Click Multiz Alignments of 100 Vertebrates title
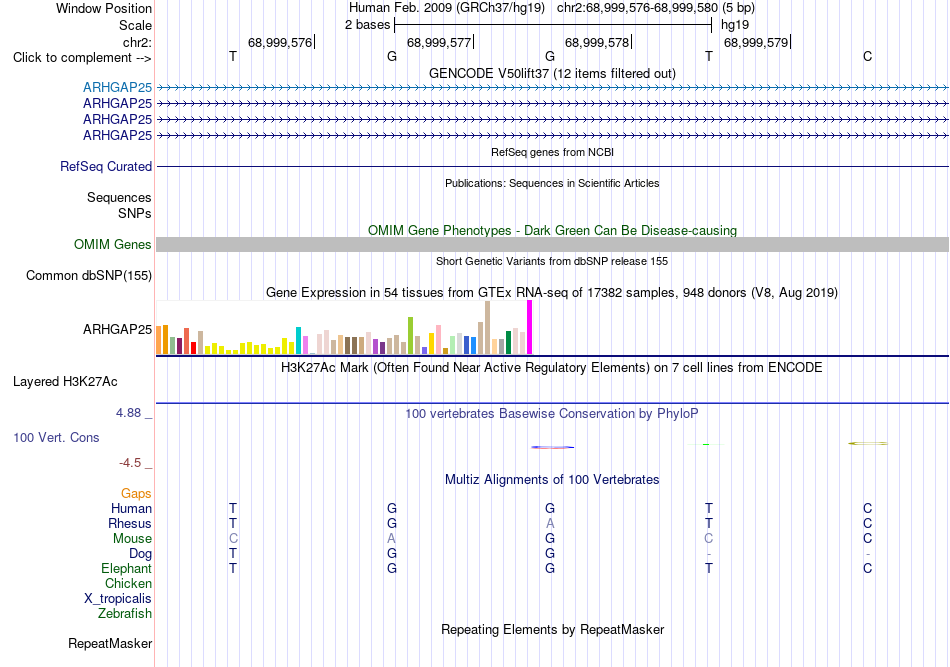Image resolution: width=950 pixels, height=667 pixels. click(552, 480)
